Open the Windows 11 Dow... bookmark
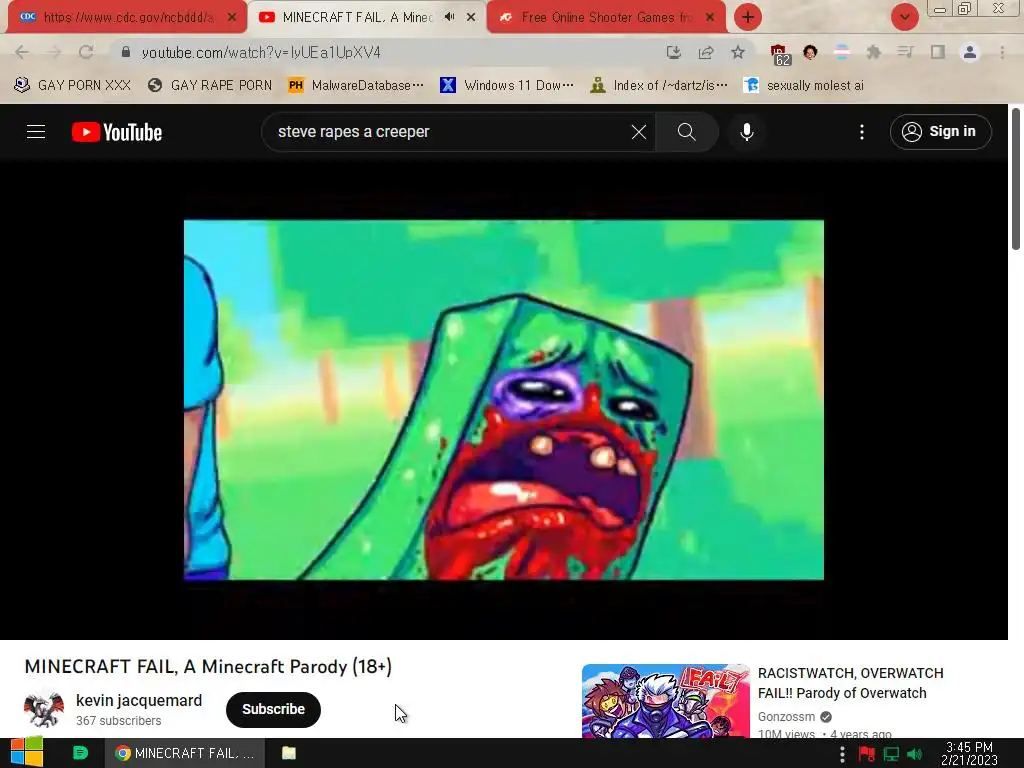Screen dimensions: 1024x768 click(507, 85)
